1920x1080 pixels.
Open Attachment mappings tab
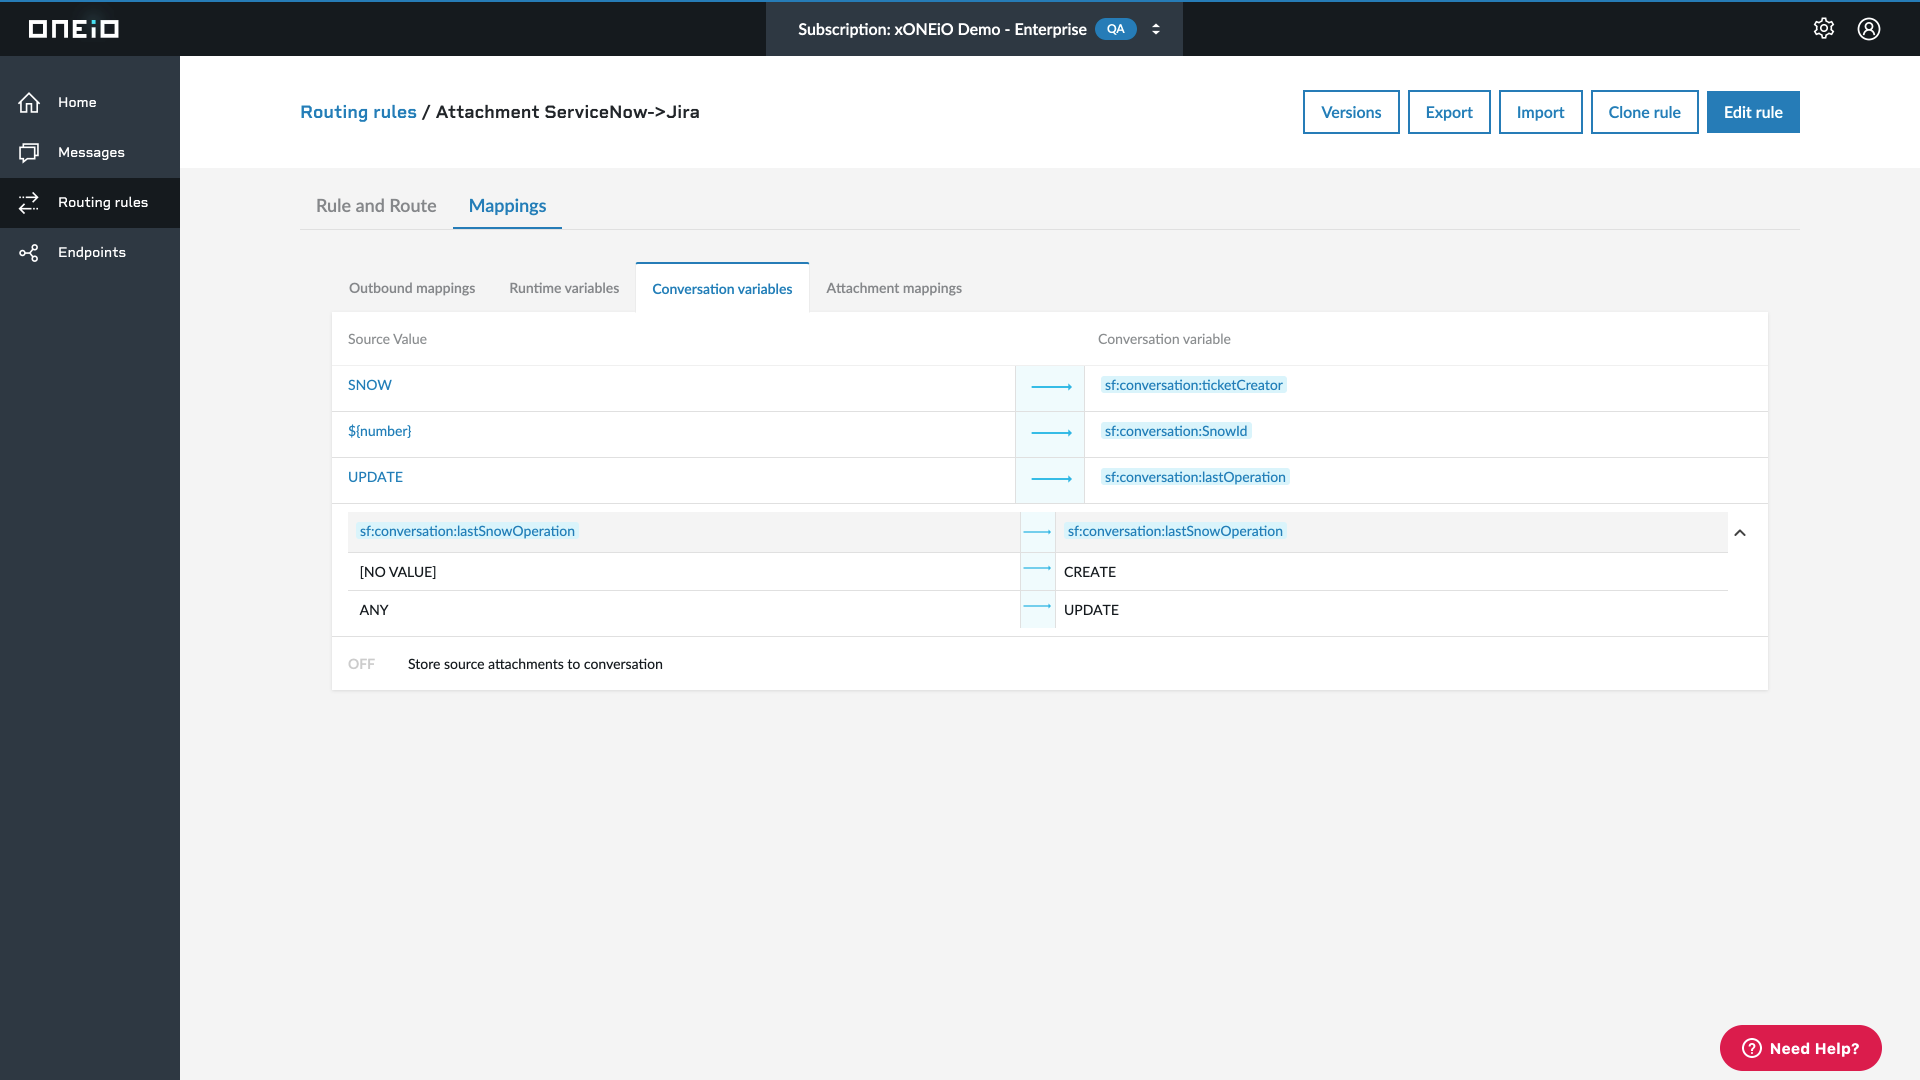pyautogui.click(x=894, y=288)
